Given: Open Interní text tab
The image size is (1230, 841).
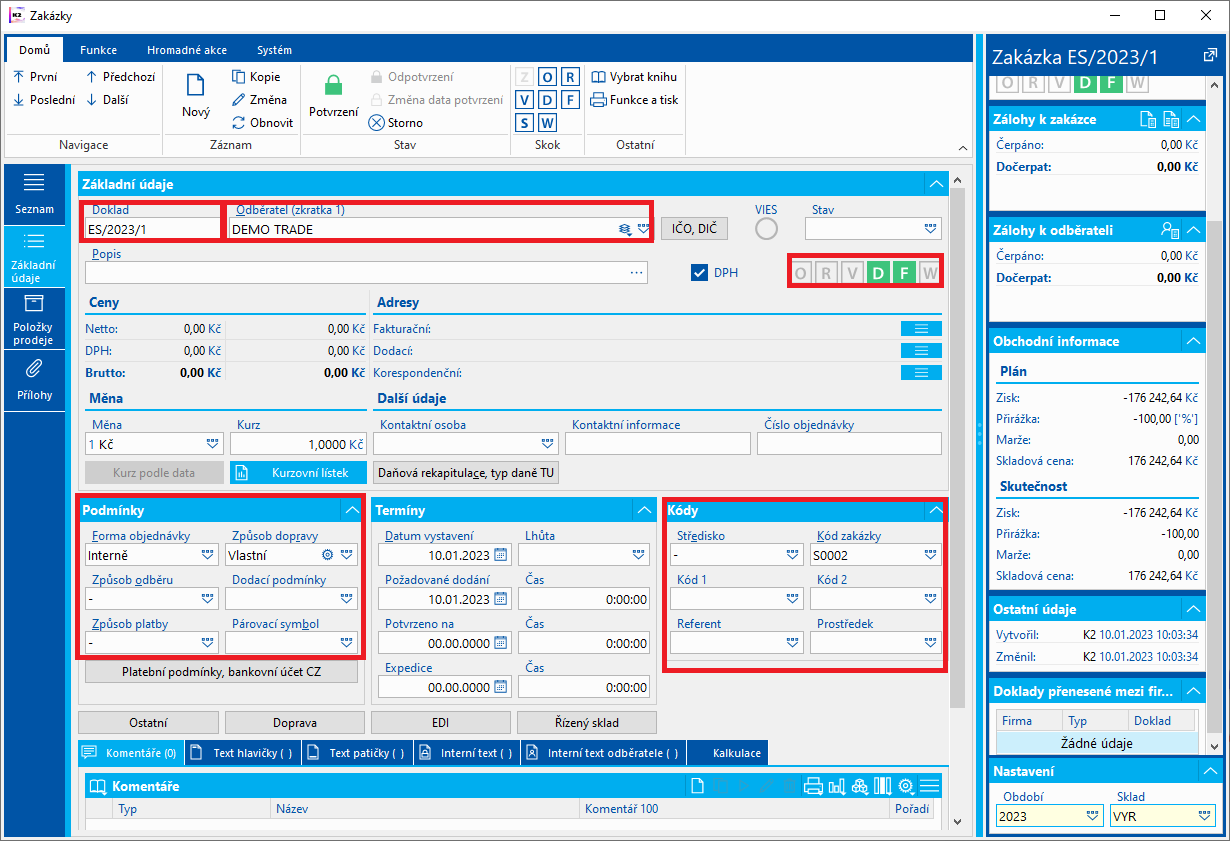Looking at the screenshot, I should coord(466,753).
